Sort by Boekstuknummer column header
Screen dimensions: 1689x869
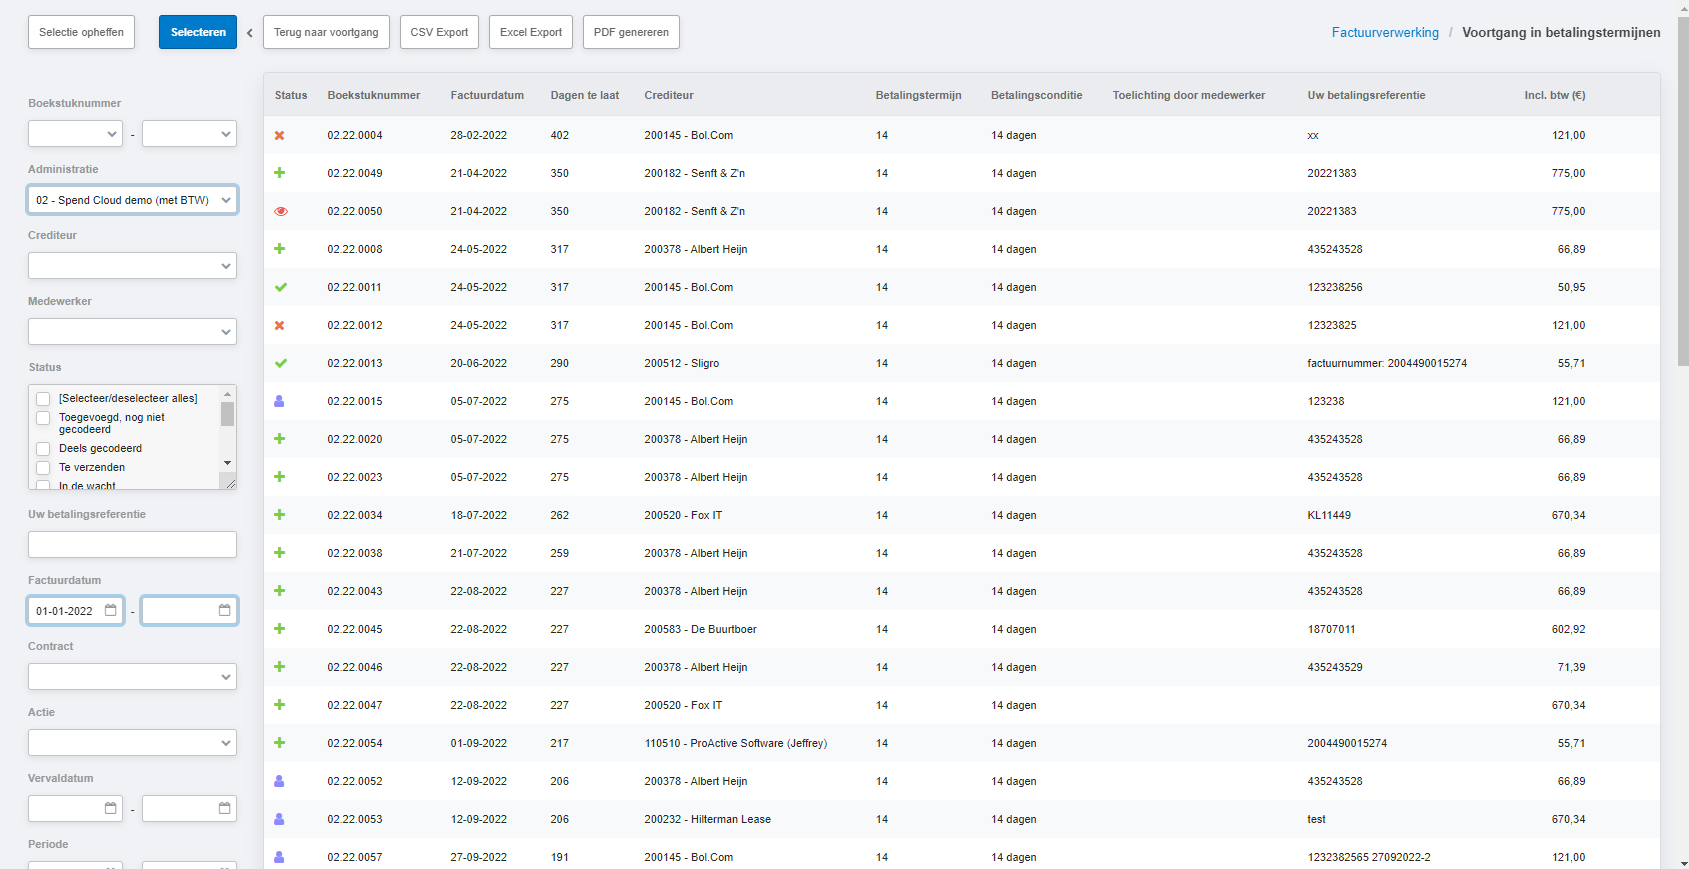tap(374, 95)
